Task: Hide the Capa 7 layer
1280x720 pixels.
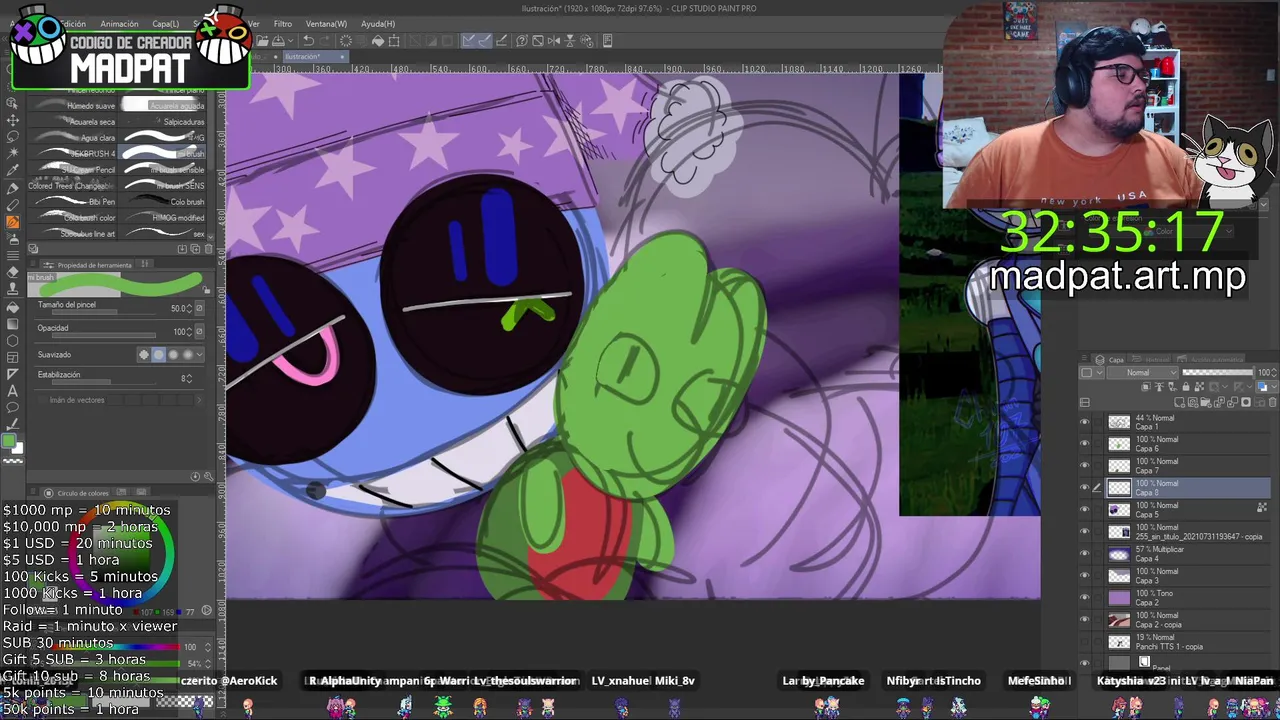Action: [x=1085, y=466]
